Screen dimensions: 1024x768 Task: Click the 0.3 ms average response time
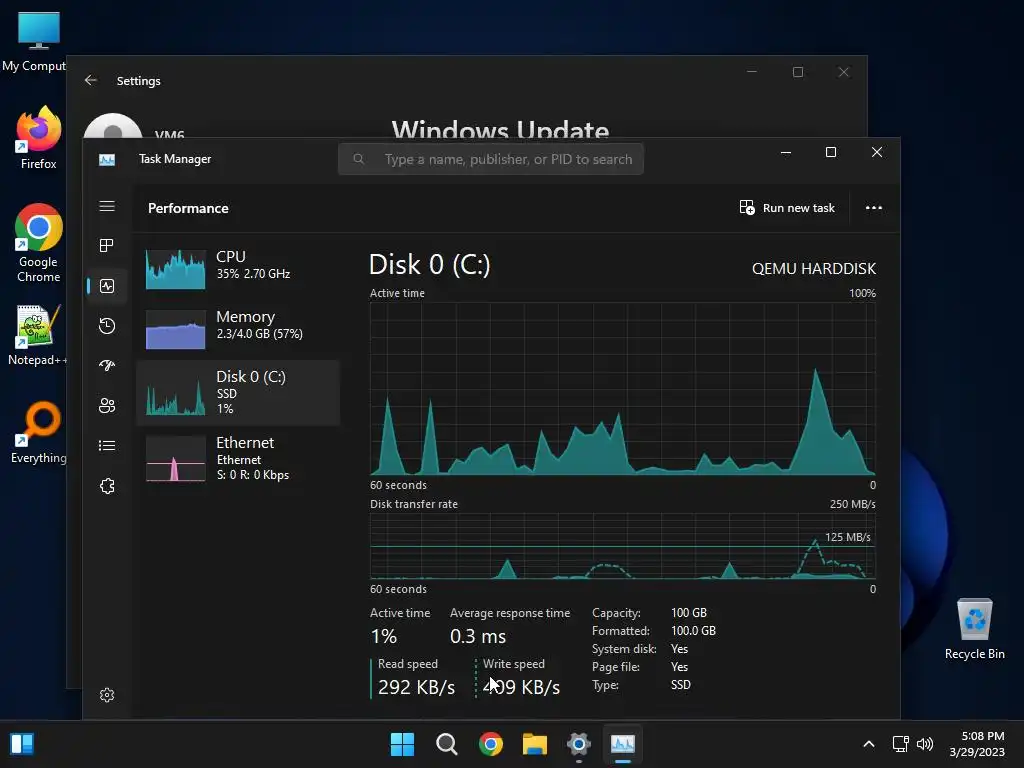point(478,636)
